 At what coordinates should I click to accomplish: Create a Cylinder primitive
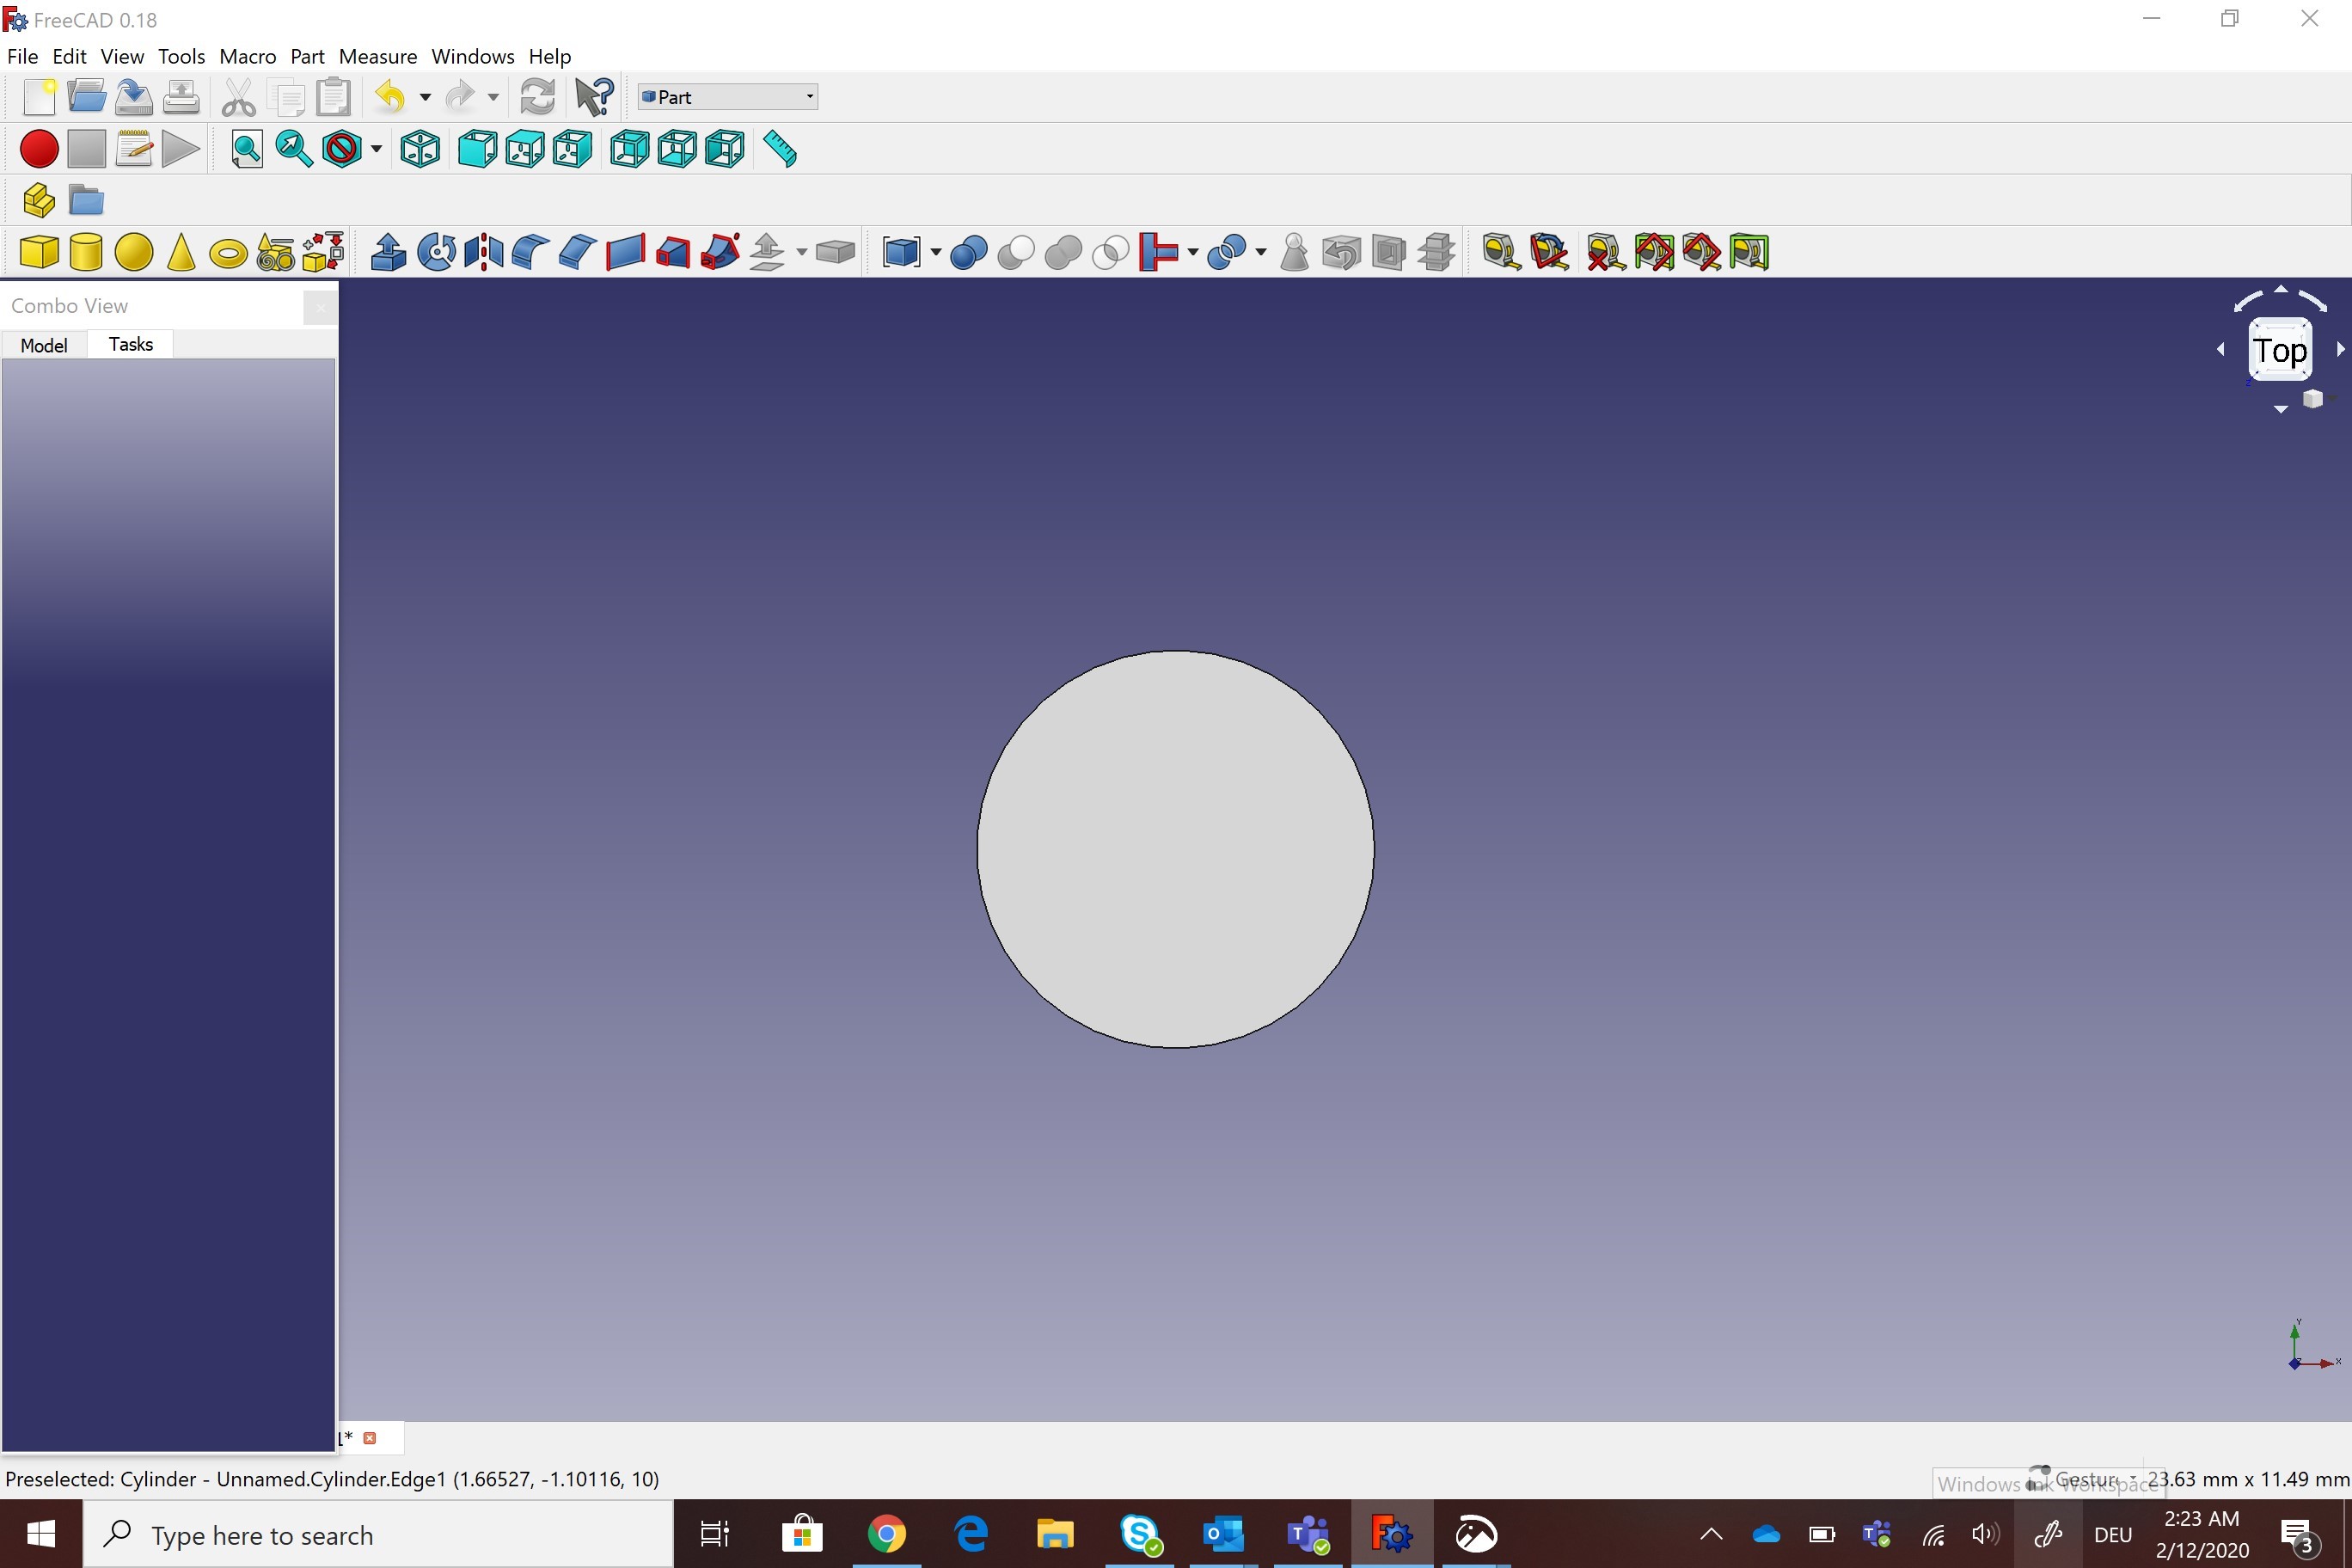[x=86, y=253]
